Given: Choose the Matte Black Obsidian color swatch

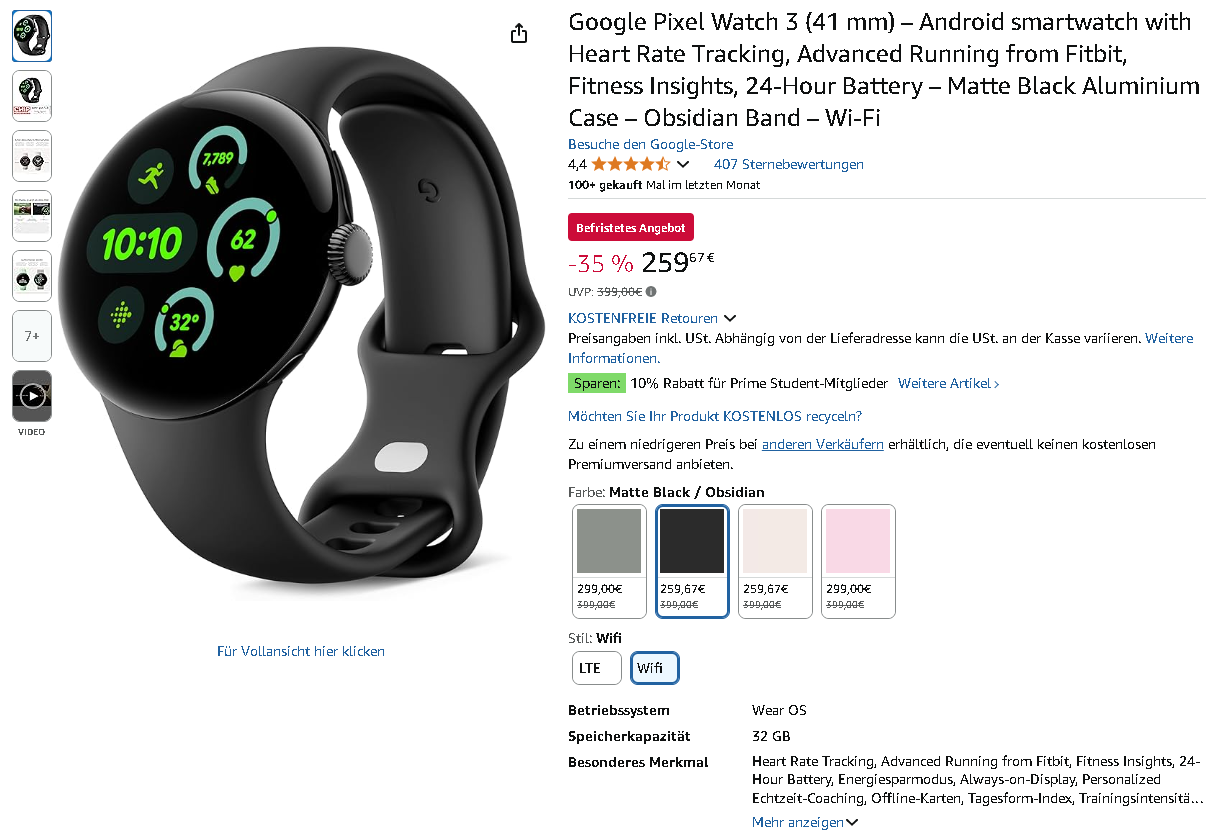Looking at the screenshot, I should tap(692, 561).
